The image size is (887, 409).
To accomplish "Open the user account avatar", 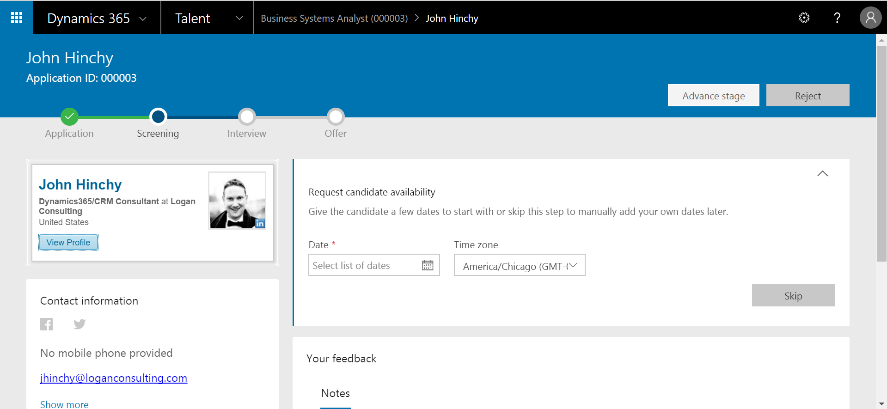I will point(870,18).
